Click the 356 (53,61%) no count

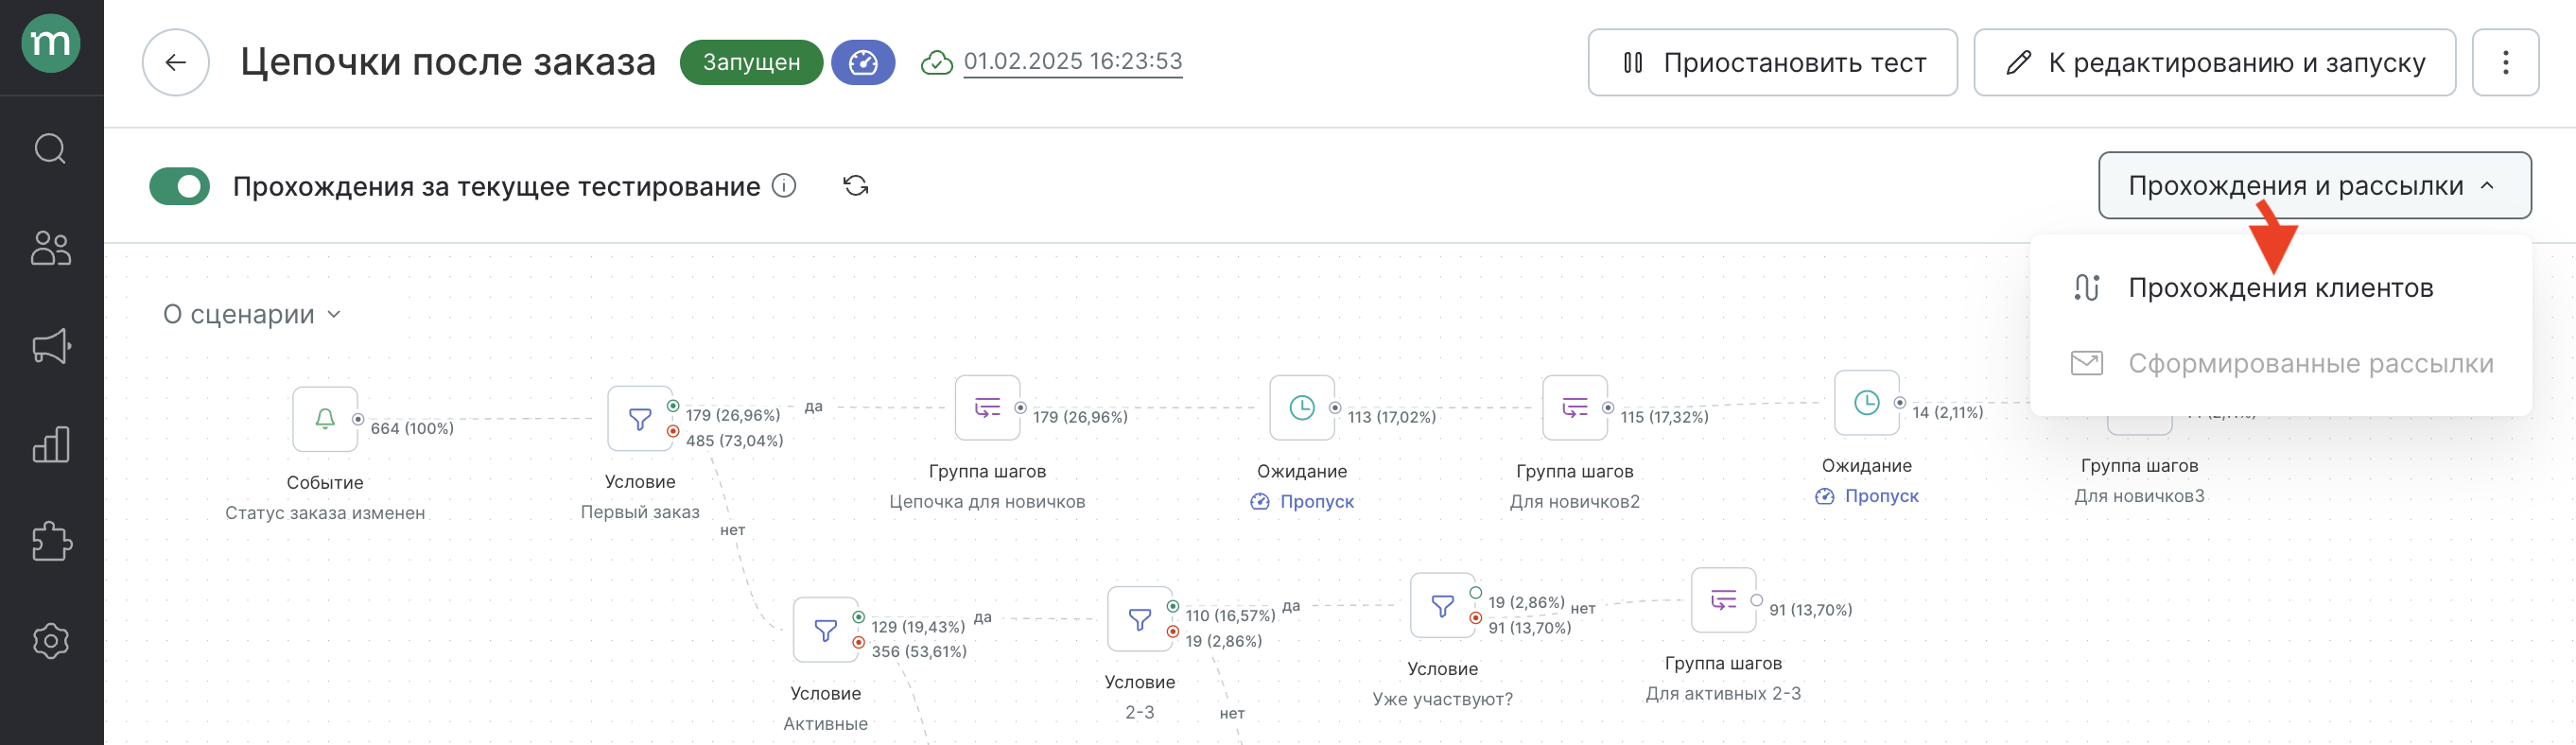coord(918,651)
